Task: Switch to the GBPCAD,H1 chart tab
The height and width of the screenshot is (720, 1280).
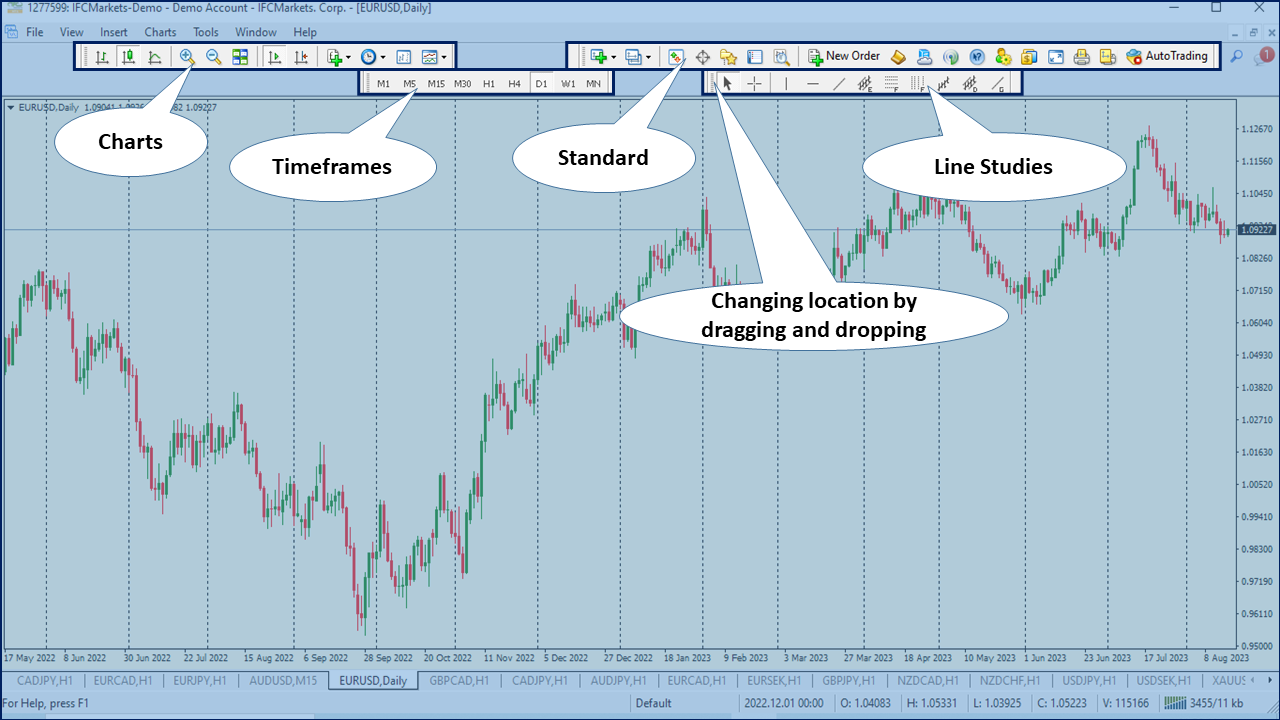Action: coord(458,680)
